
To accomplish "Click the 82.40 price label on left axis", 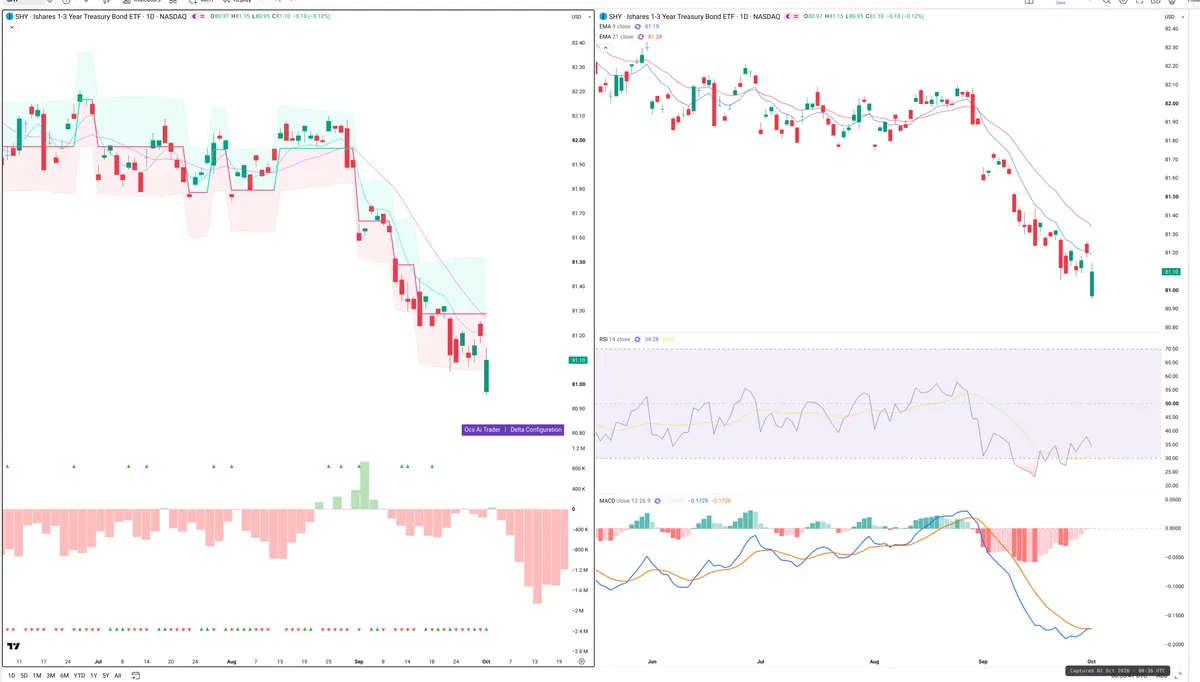I will 577,43.
